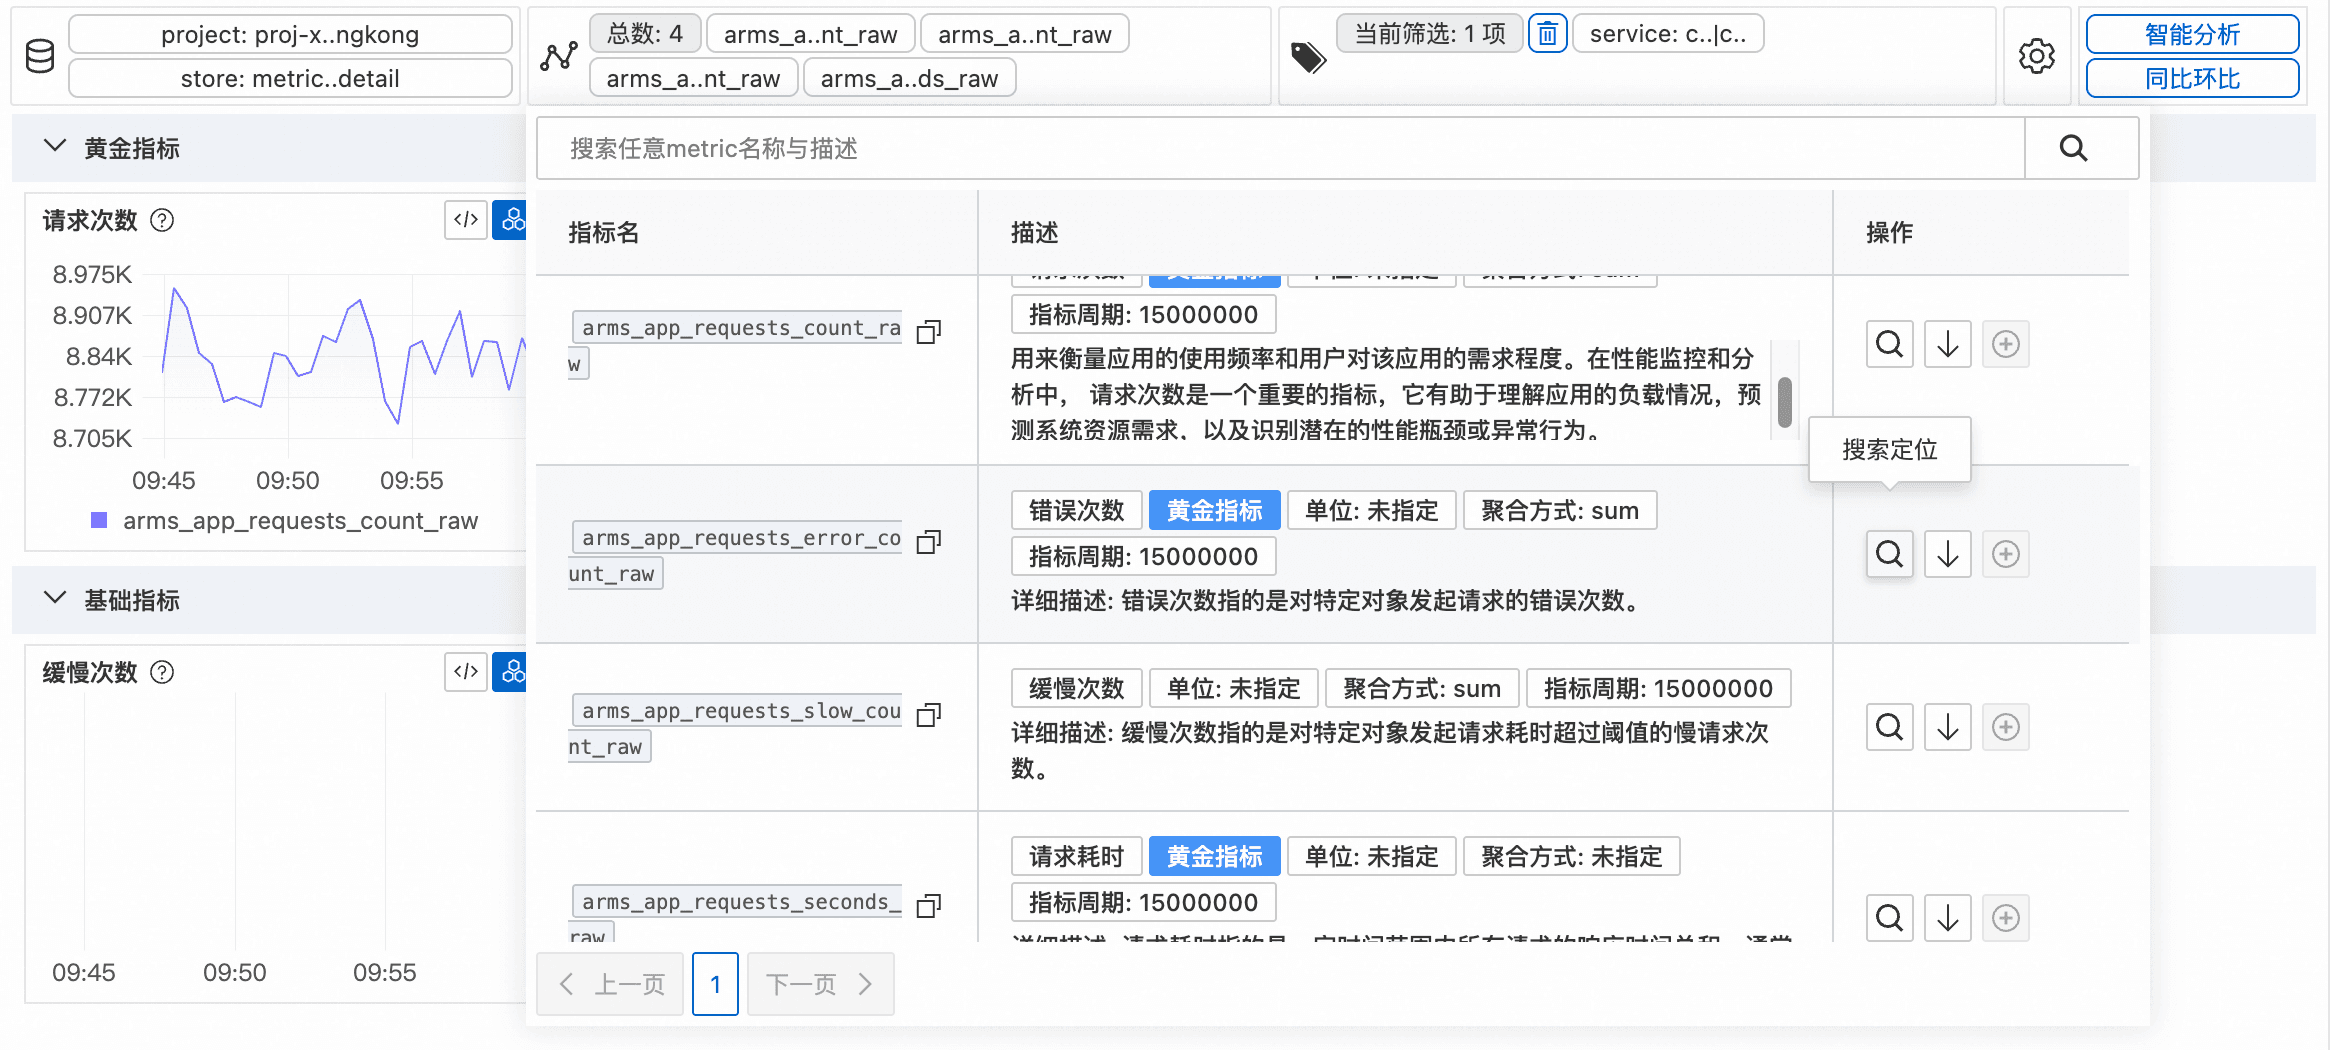Click the database store icon
2330x1050 pixels.
(x=40, y=56)
